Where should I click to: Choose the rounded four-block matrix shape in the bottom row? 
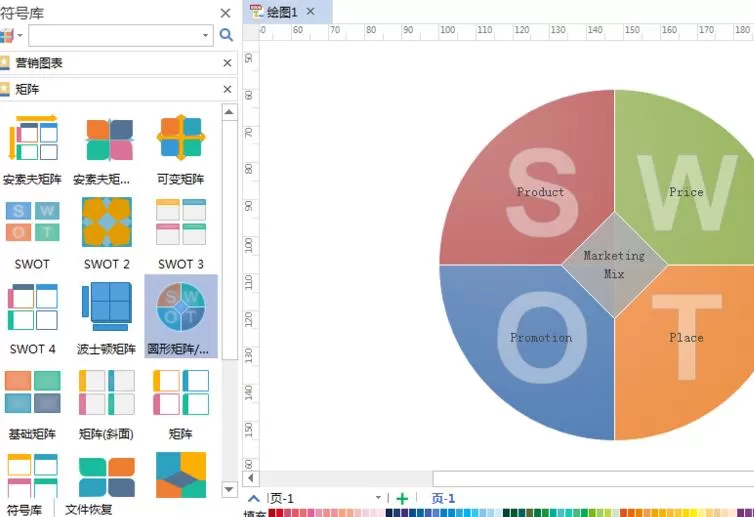click(x=107, y=477)
